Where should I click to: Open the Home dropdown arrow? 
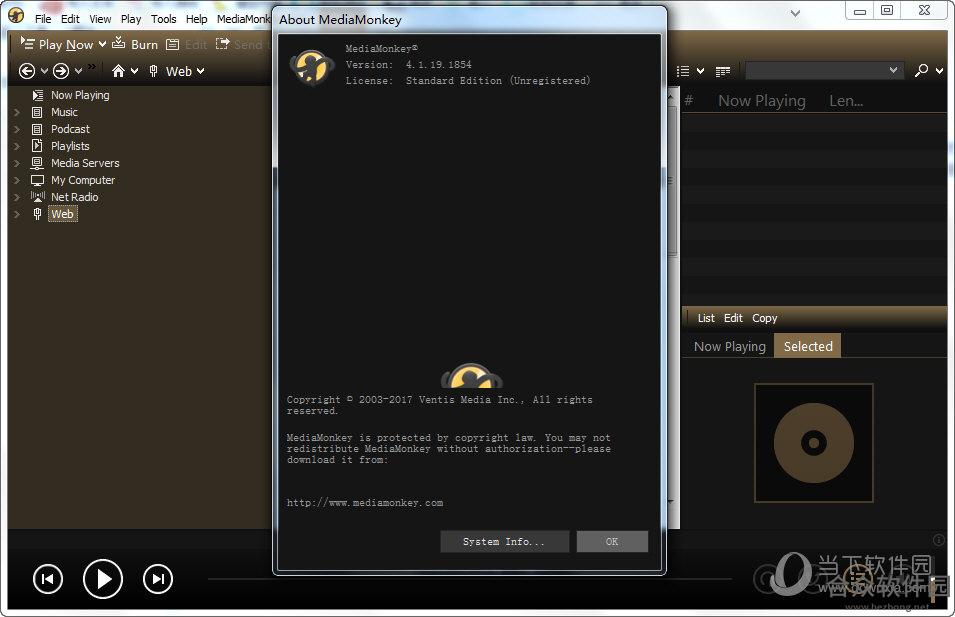[135, 71]
